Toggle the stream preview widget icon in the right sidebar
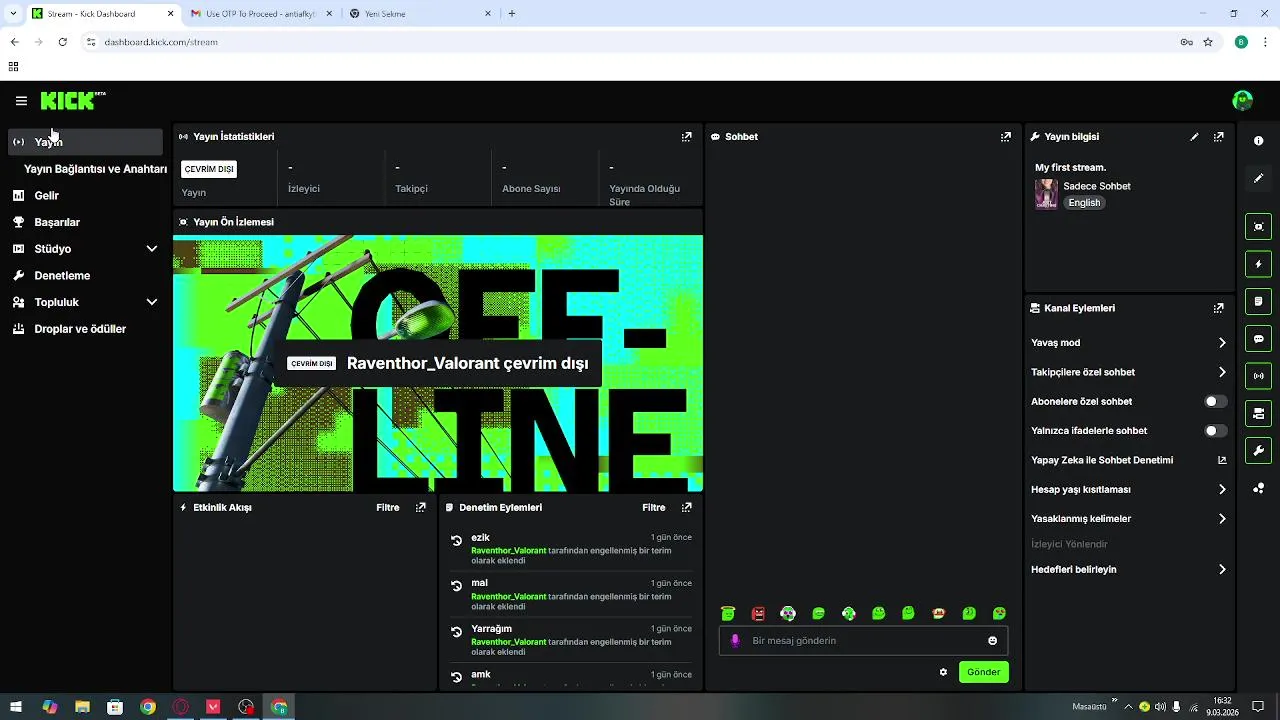1280x720 pixels. point(1259,227)
